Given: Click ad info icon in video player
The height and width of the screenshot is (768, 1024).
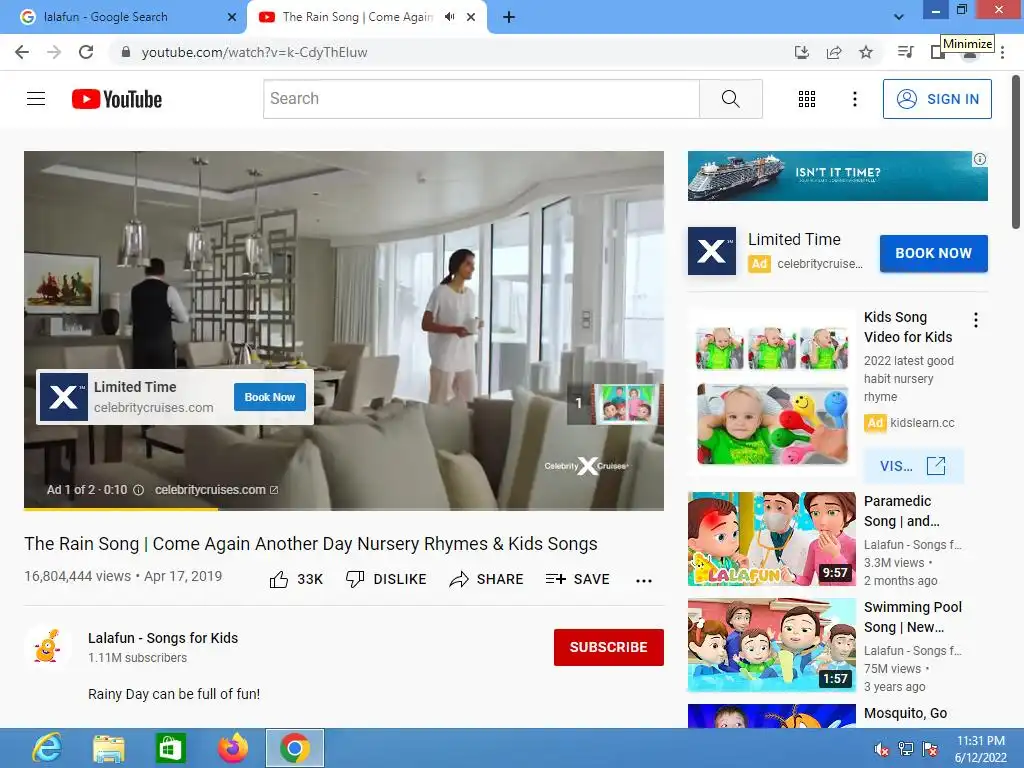Looking at the screenshot, I should click(138, 490).
